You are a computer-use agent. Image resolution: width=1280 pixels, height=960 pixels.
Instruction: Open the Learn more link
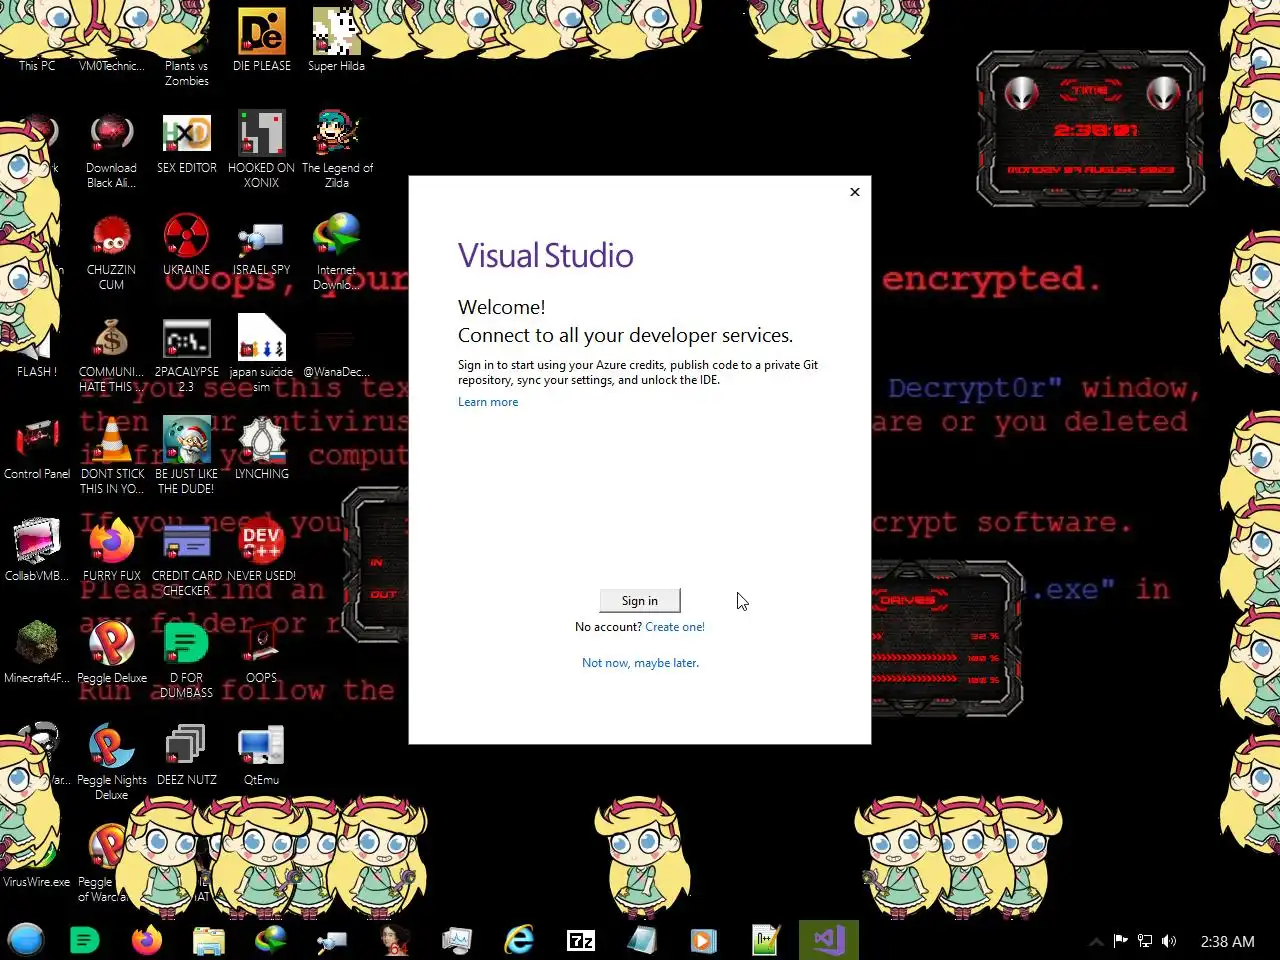tap(488, 402)
